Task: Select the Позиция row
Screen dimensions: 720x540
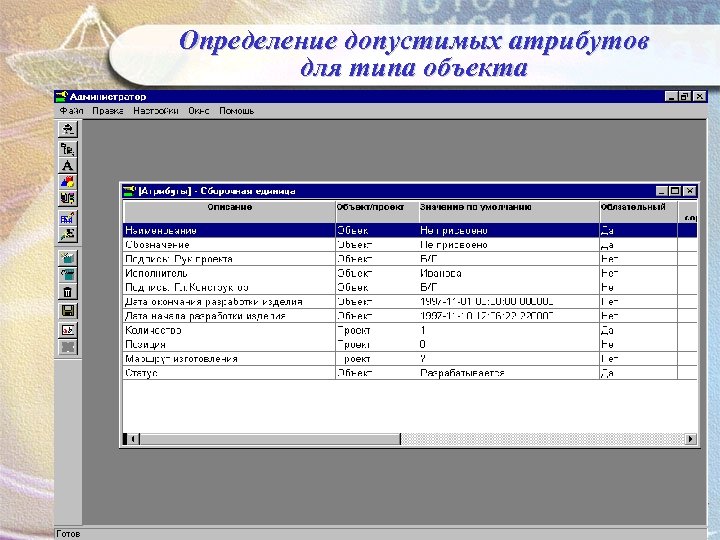Action: click(x=410, y=344)
